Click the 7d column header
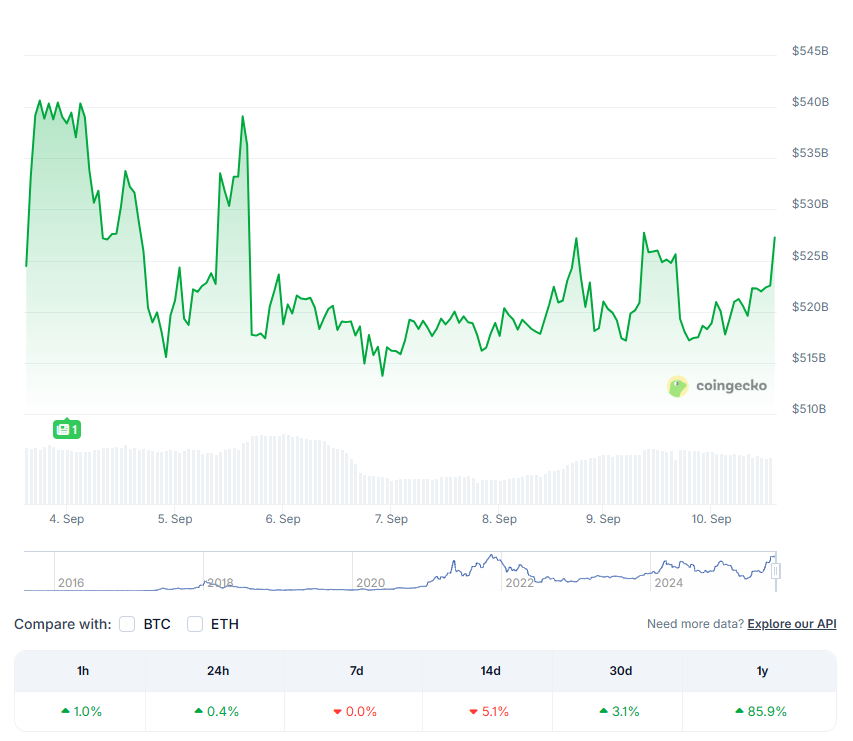853x741 pixels. pyautogui.click(x=356, y=671)
